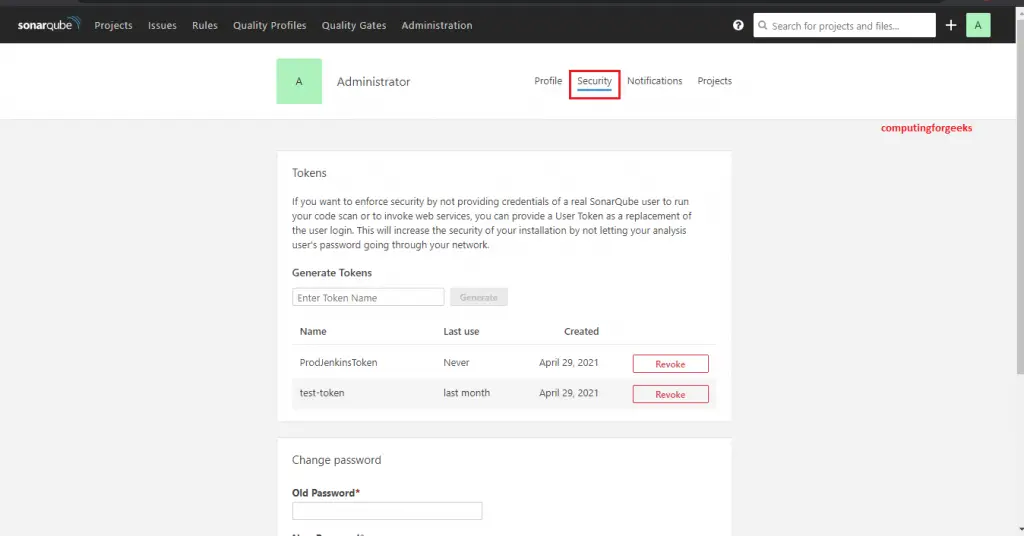Viewport: 1024px width, 536px height.
Task: Switch to the Notifications tab
Action: tap(654, 81)
